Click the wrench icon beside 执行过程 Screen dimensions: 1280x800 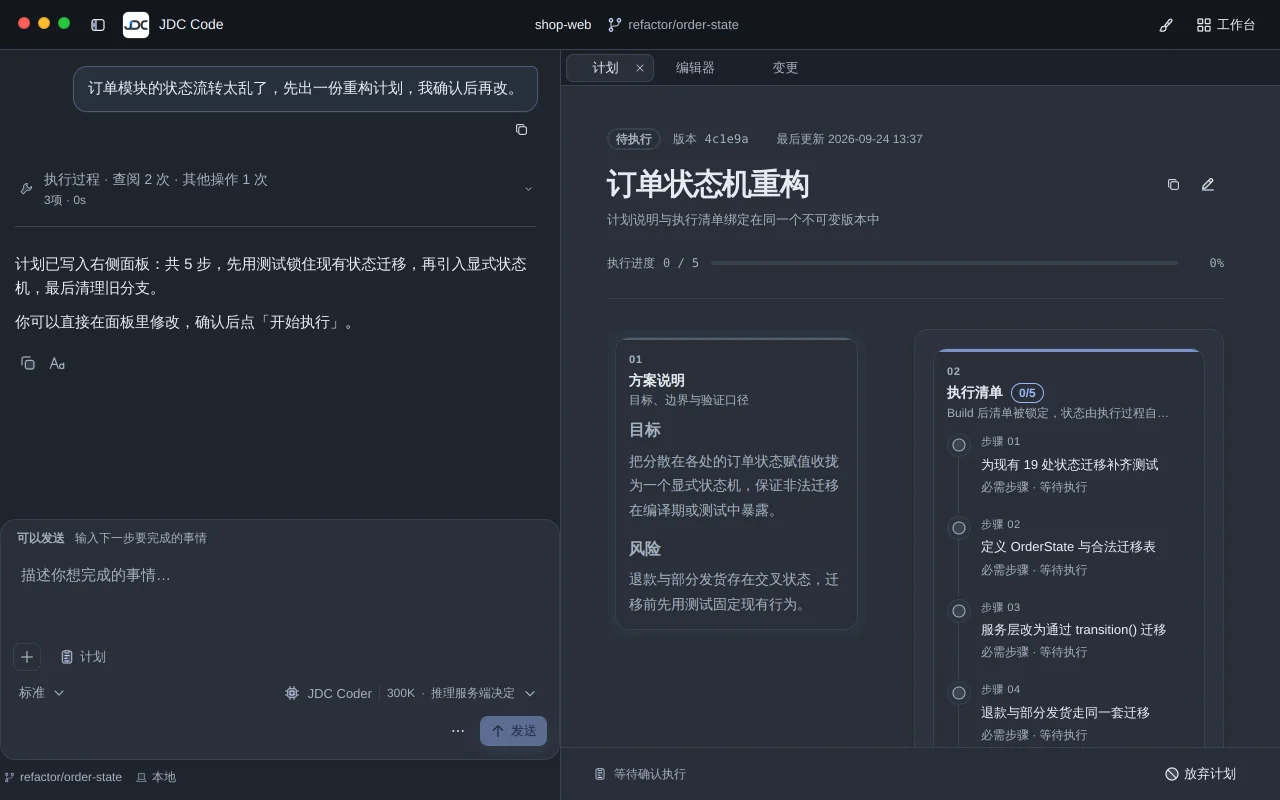pos(26,188)
